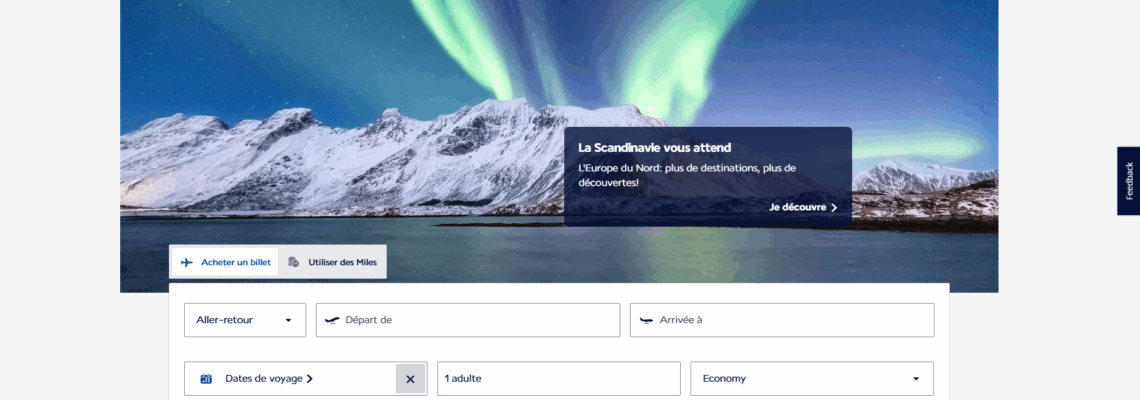Switch to Utiliser des Miles tab
The image size is (1140, 400).
(x=332, y=262)
